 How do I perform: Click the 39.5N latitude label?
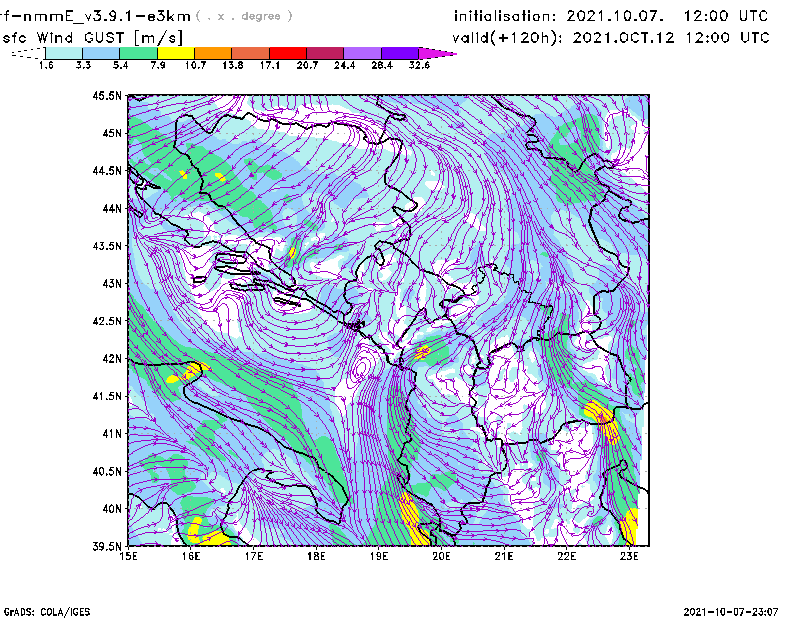point(107,546)
